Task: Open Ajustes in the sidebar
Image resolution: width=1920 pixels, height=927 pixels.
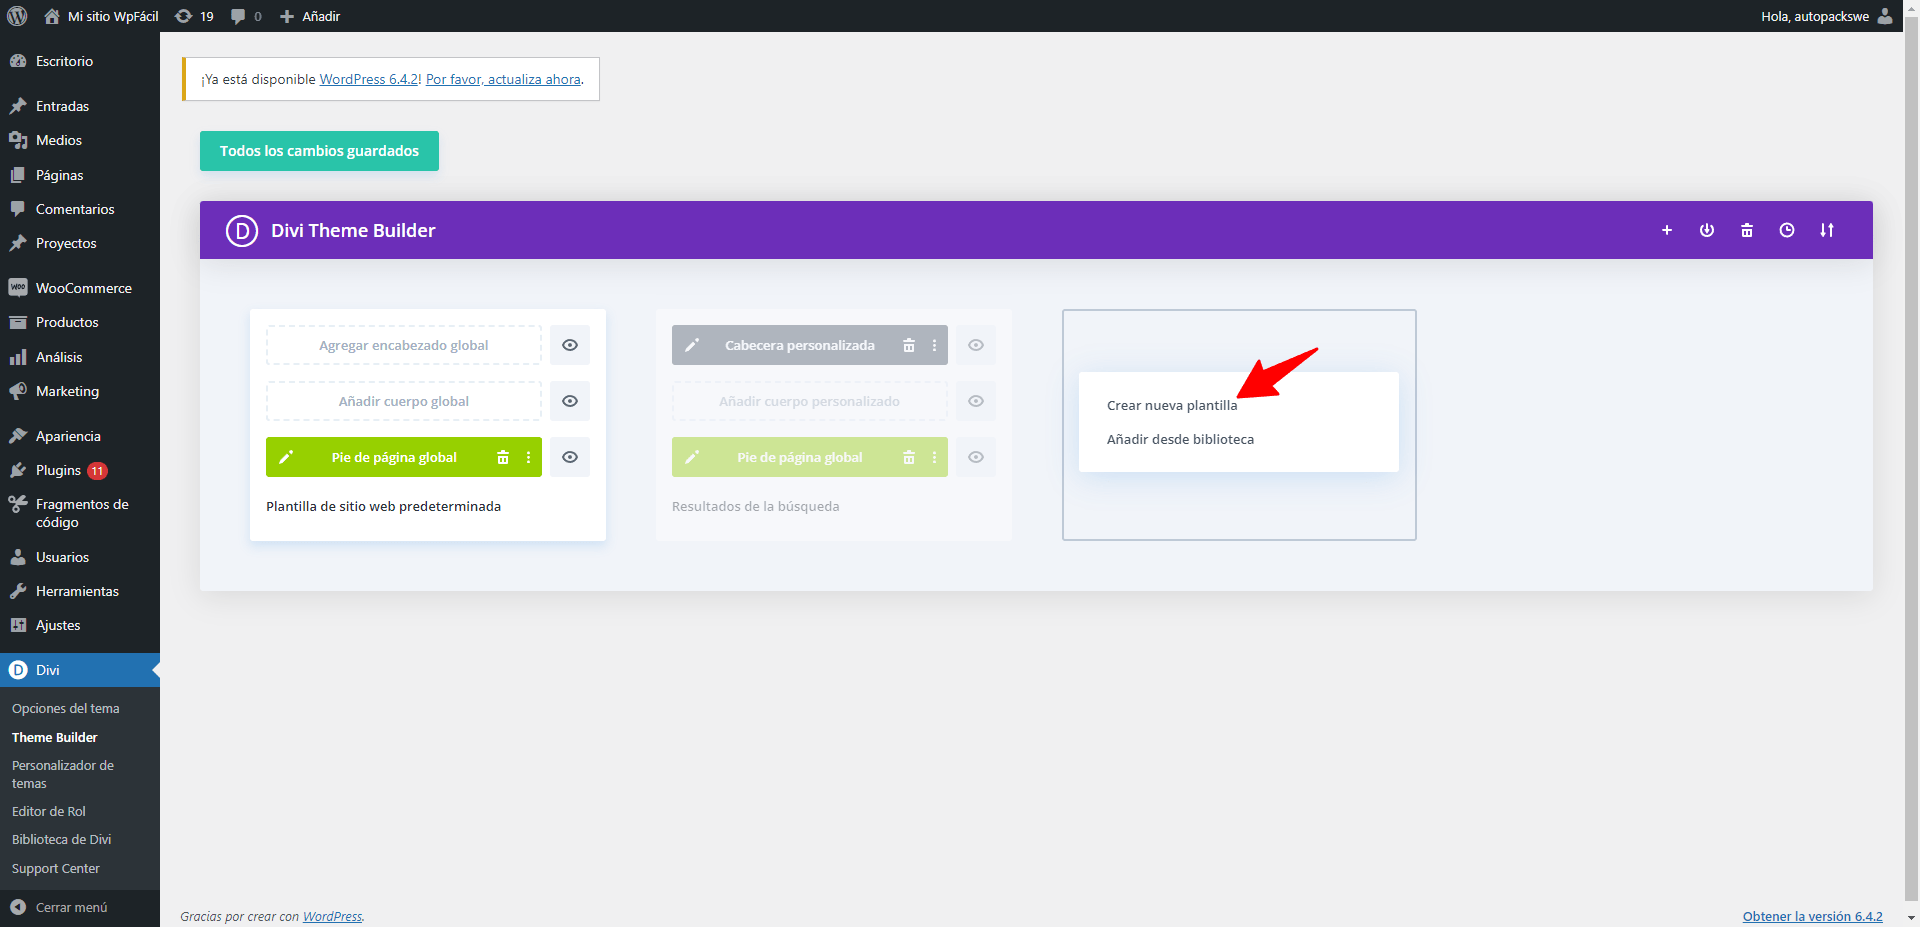Action: pos(80,625)
